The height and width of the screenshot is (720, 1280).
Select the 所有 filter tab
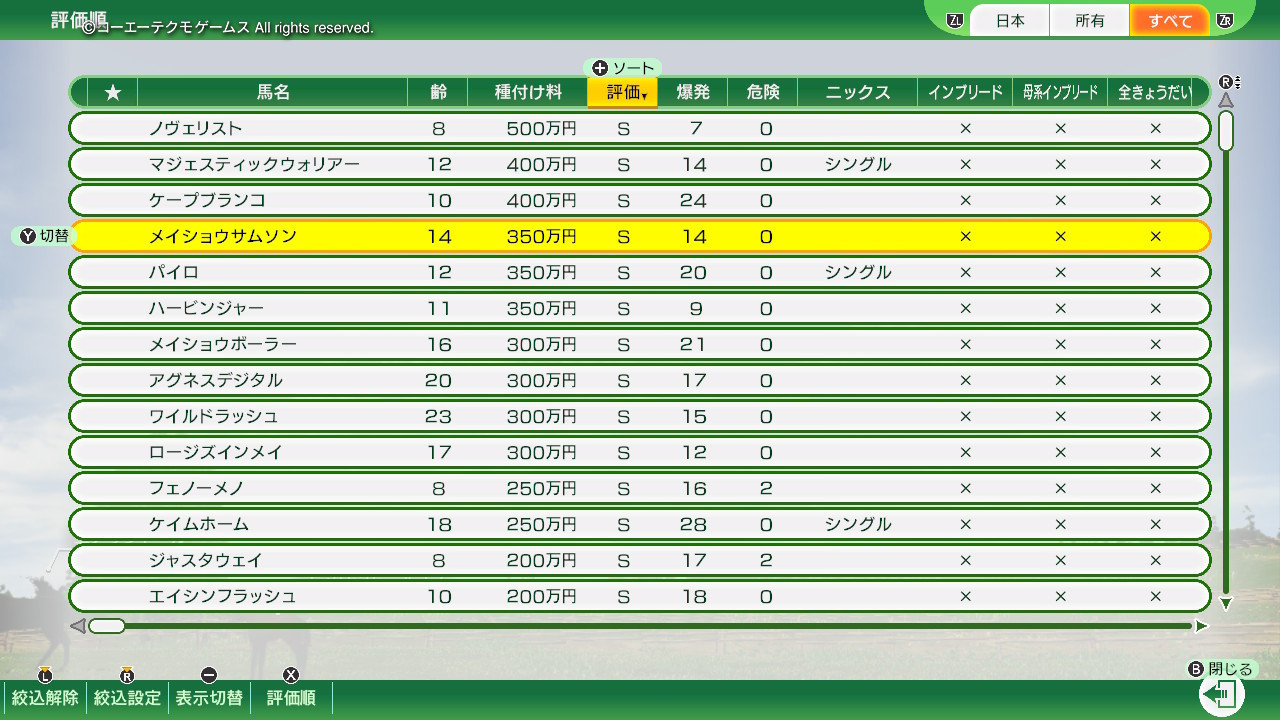coord(1090,20)
